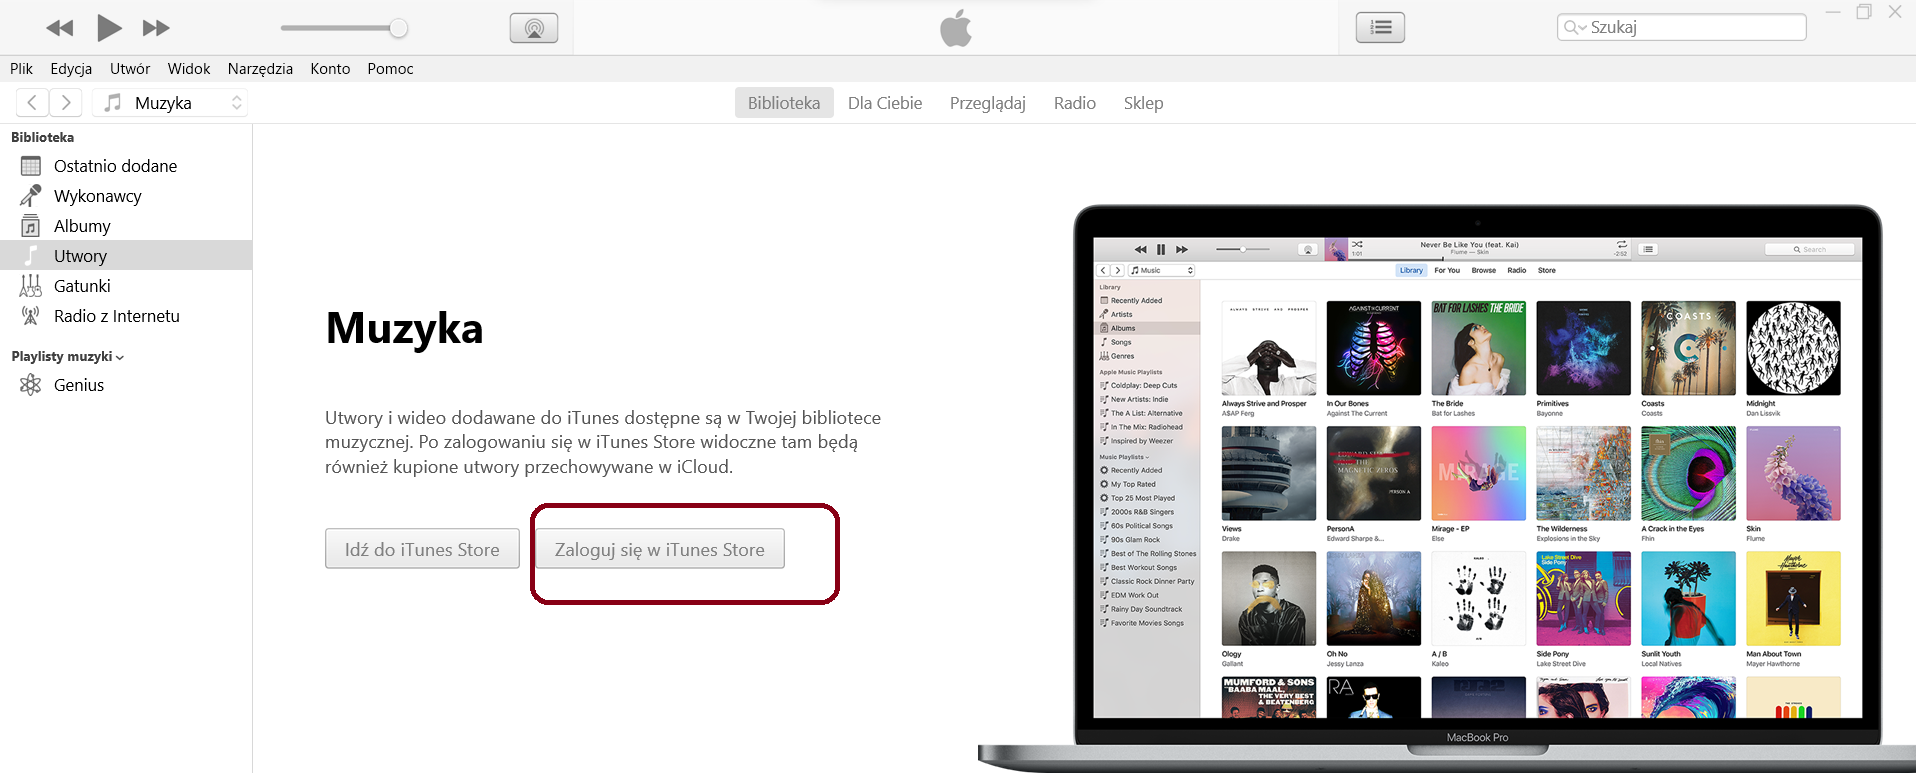Go forward with the right arrow button
The width and height of the screenshot is (1916, 773).
[65, 102]
